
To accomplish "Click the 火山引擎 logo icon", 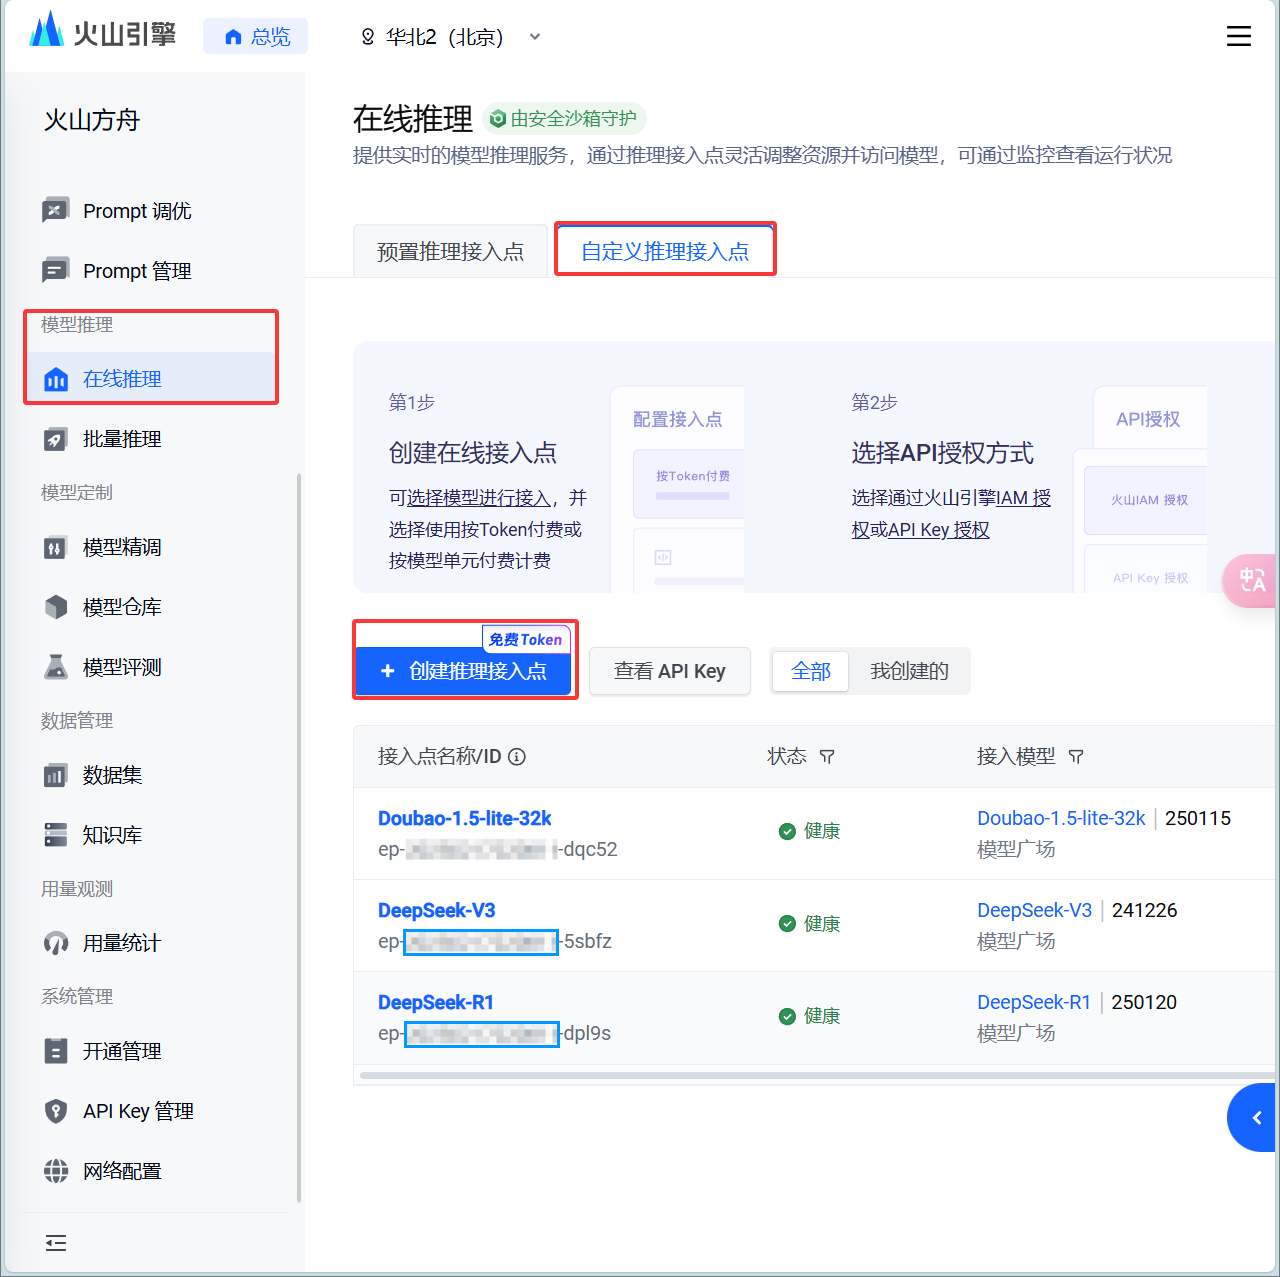I will [x=45, y=33].
